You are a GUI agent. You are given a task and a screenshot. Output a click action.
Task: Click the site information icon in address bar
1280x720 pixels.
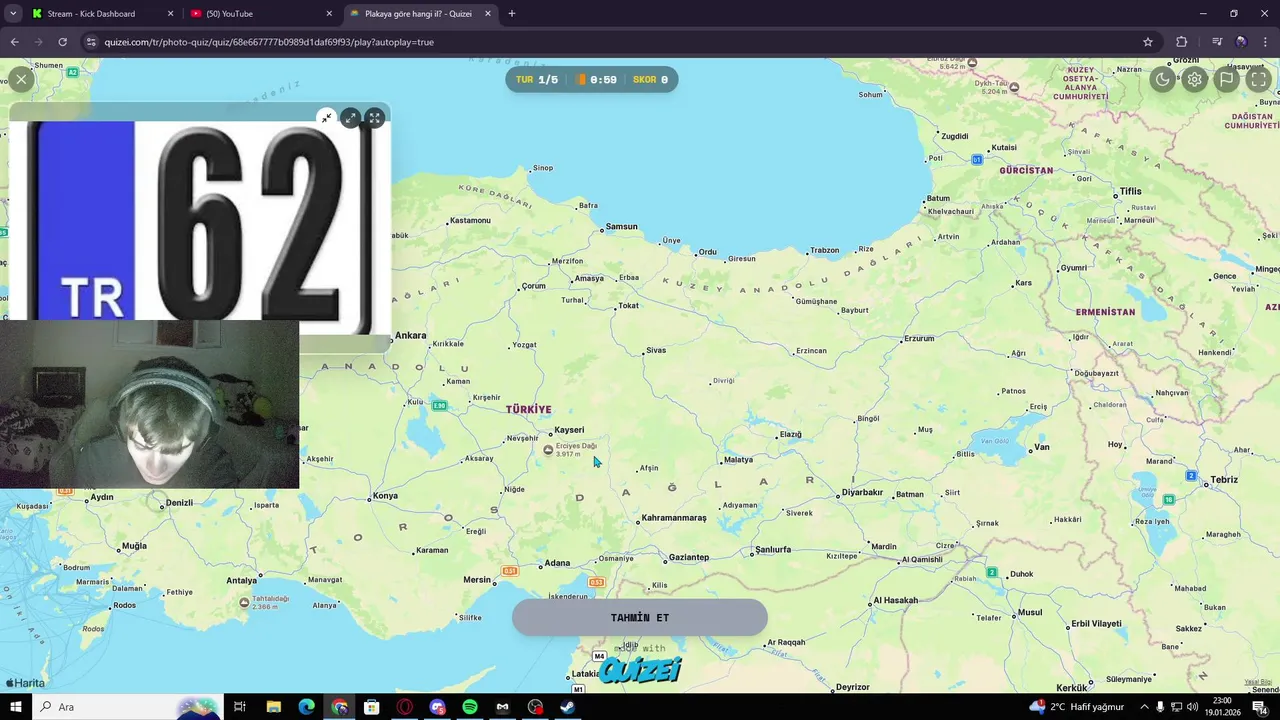click(x=91, y=42)
